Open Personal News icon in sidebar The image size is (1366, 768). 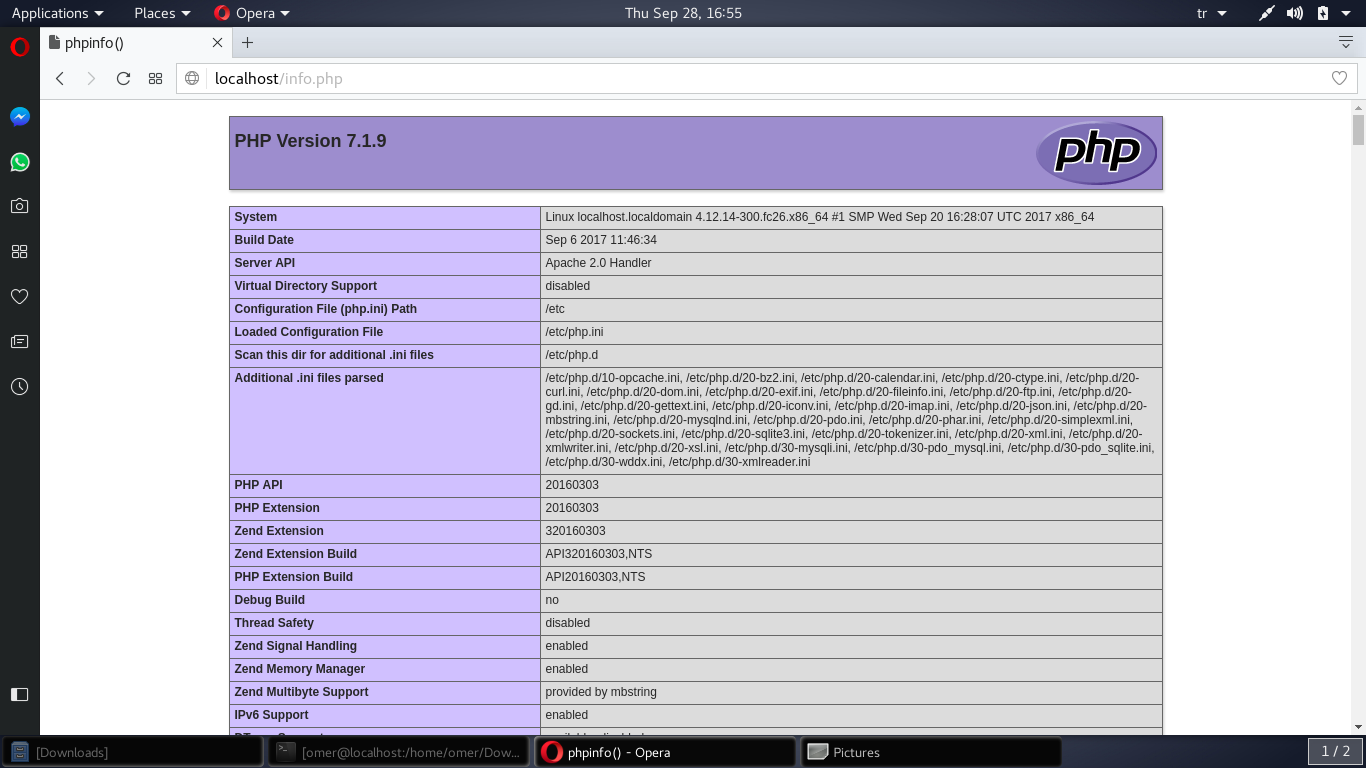tap(19, 341)
